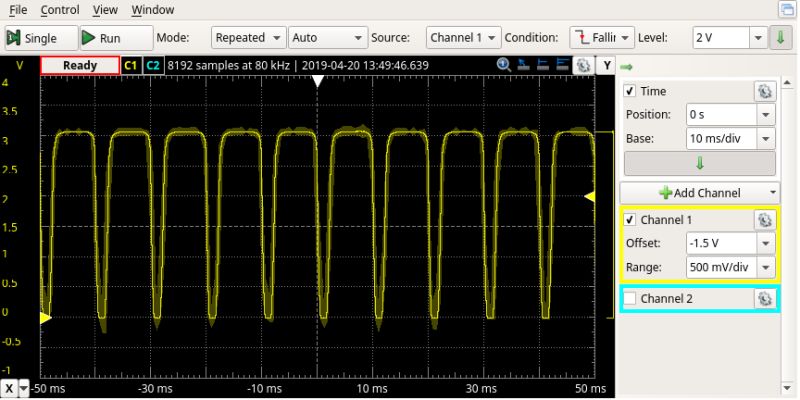Click the '3.5' voltage axis label
The height and width of the screenshot is (400, 800).
9,111
